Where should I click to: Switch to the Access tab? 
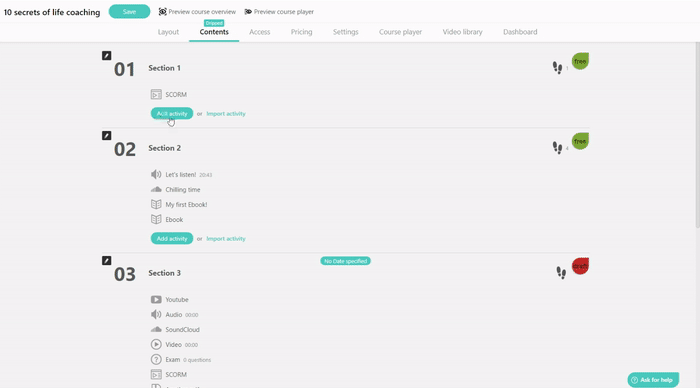tap(260, 32)
